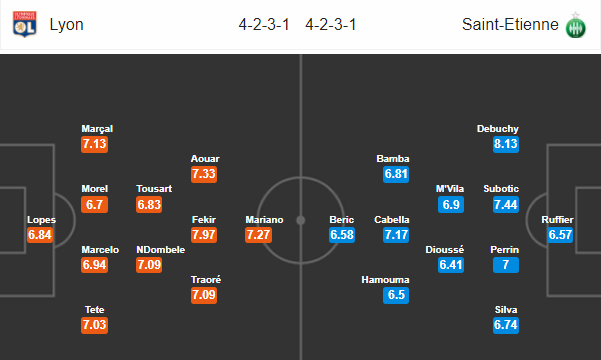Click the Lyon club crest icon
The height and width of the screenshot is (360, 601).
25,24
